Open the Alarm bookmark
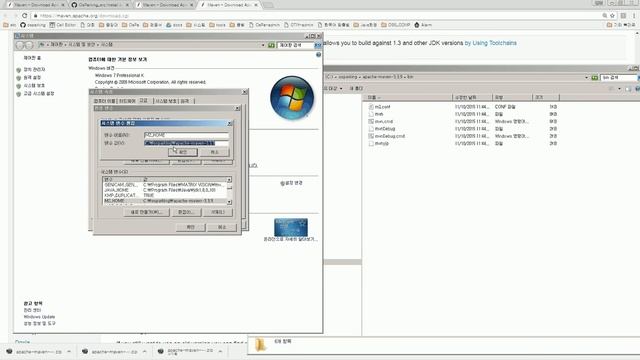 click(423, 25)
